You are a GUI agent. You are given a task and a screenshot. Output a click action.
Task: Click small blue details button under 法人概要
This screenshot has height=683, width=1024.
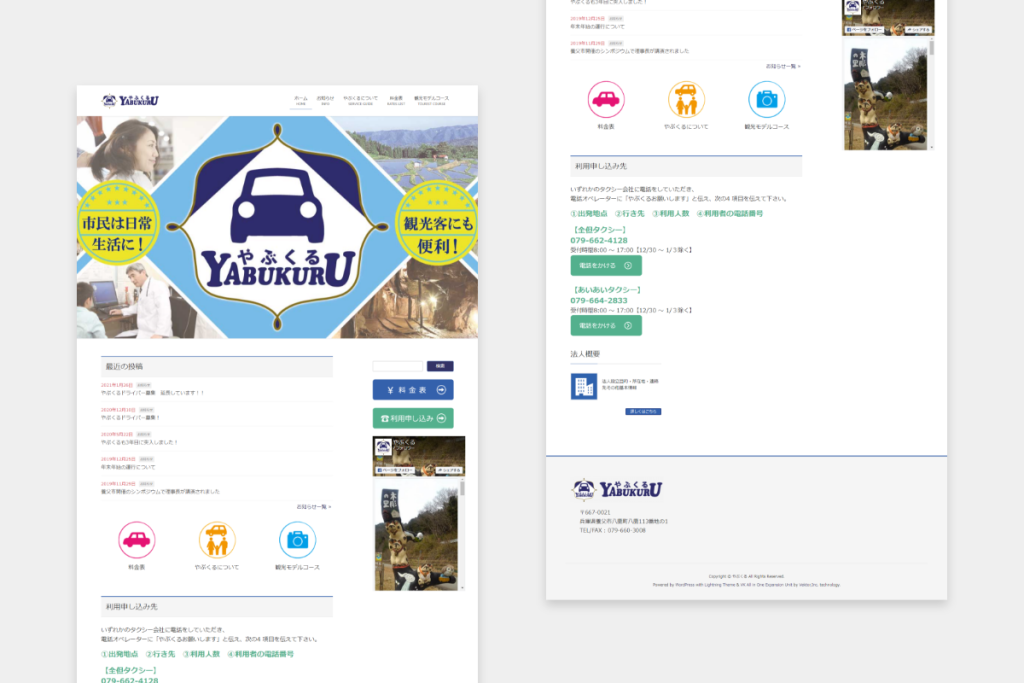pyautogui.click(x=643, y=411)
